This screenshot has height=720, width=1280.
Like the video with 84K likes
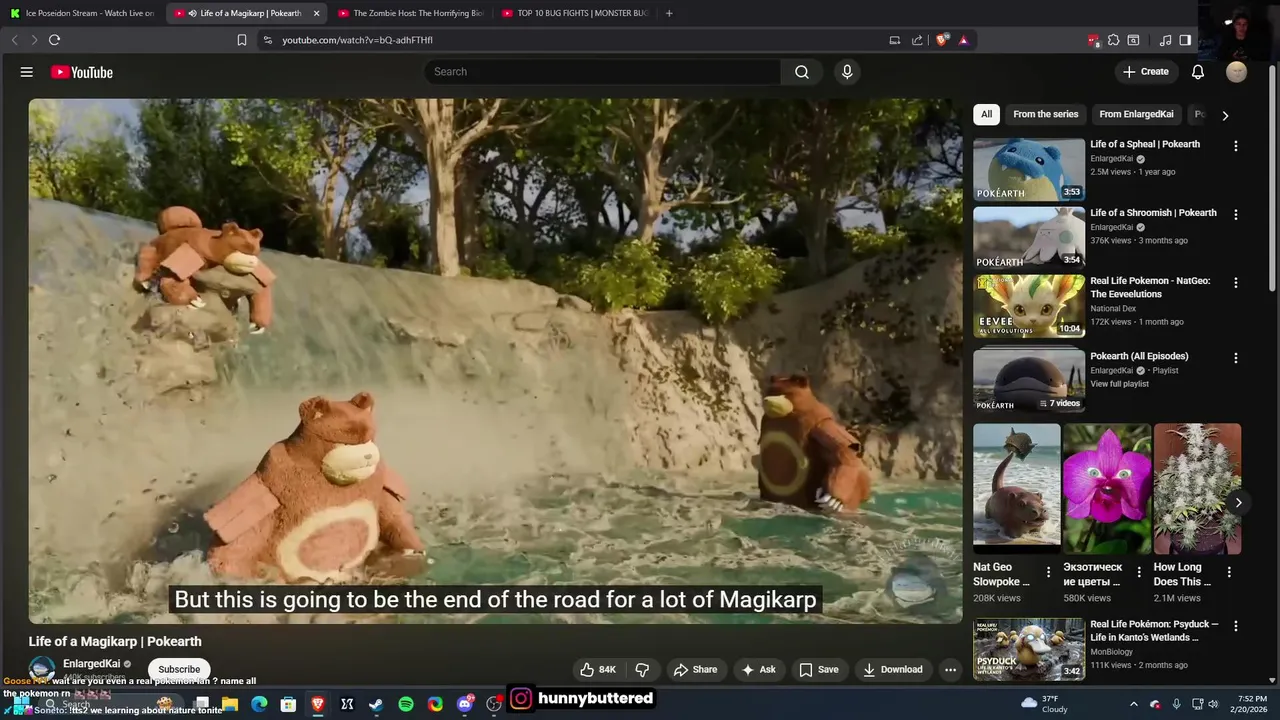pyautogui.click(x=598, y=670)
